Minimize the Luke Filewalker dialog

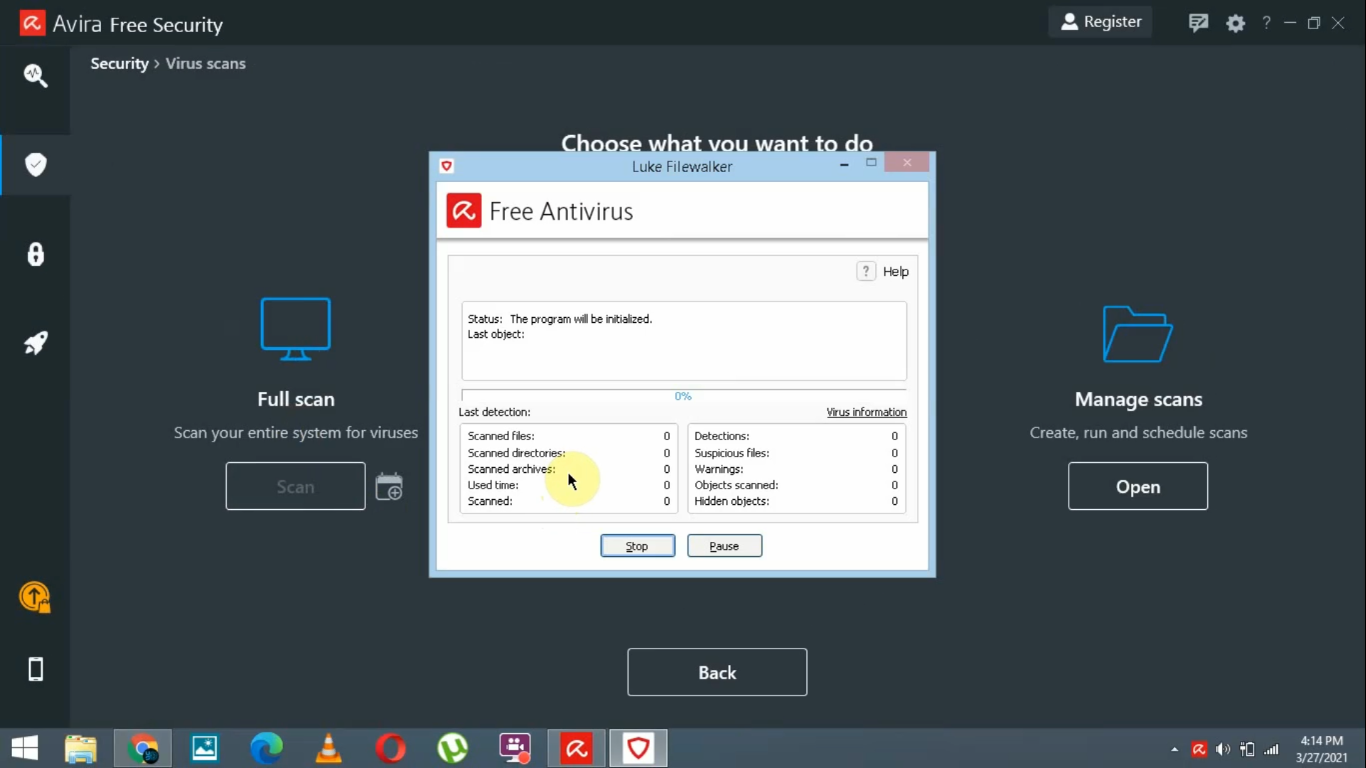pyautogui.click(x=844, y=164)
